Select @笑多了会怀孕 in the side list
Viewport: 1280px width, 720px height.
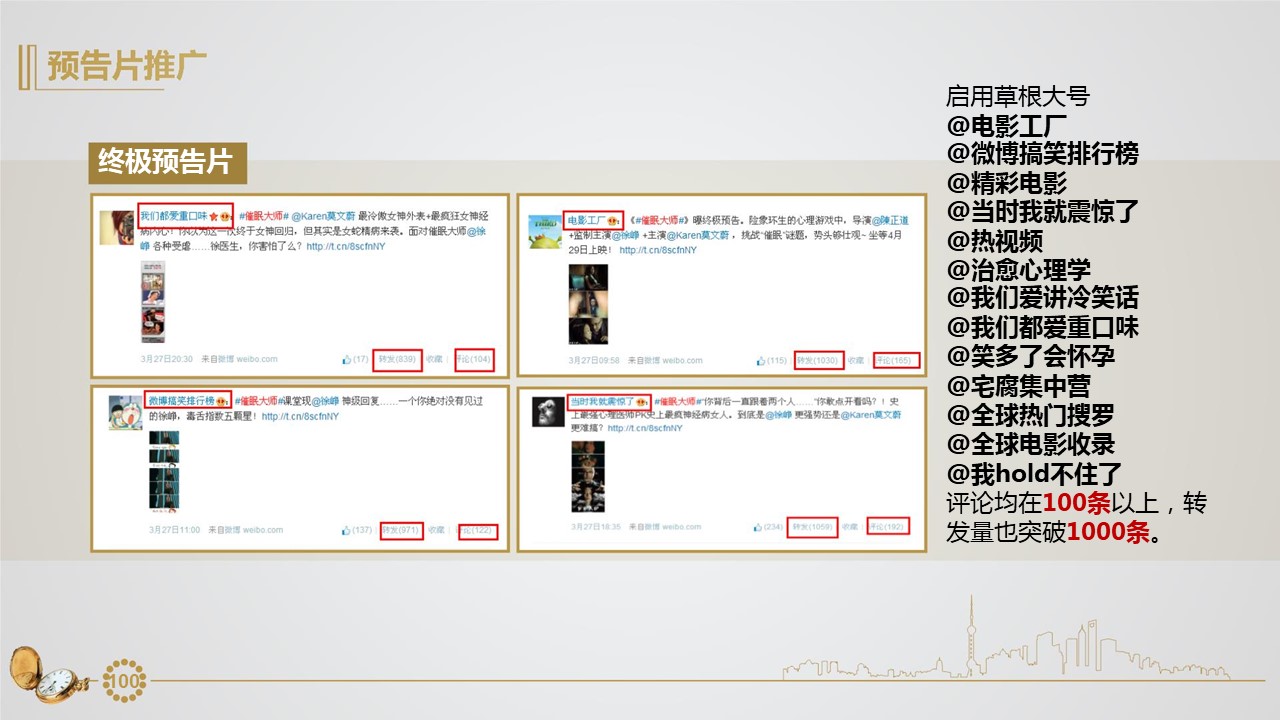[x=1030, y=357]
